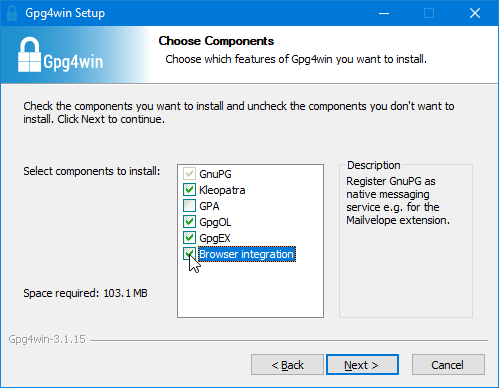Click the Choose which features of Gpg4win subtitle
The width and height of the screenshot is (499, 388).
[x=296, y=59]
